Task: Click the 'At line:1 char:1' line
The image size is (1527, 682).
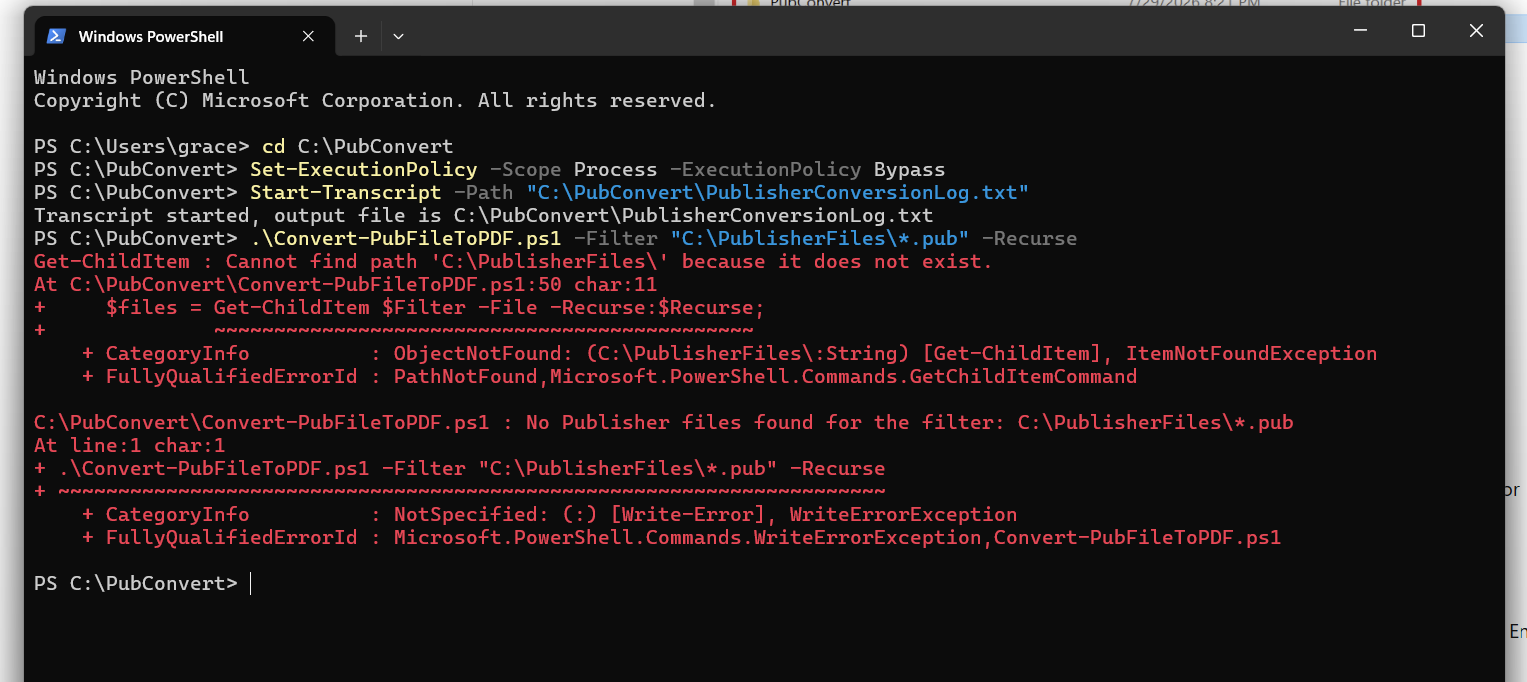Action: (129, 446)
